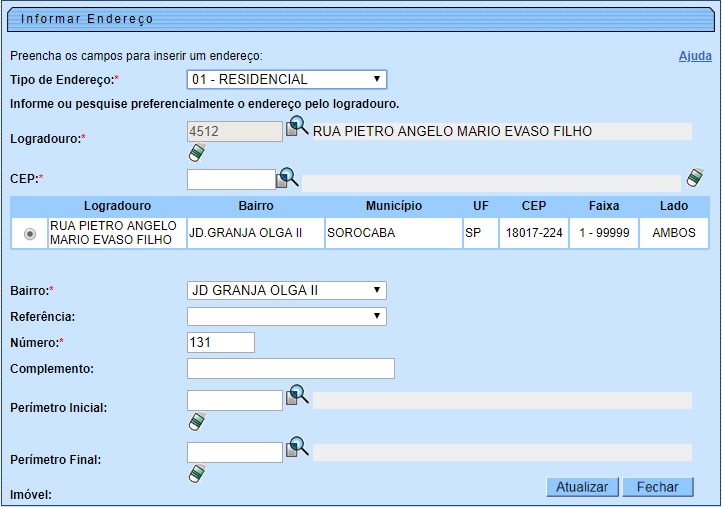Image resolution: width=722 pixels, height=507 pixels.
Task: Focus the CEP input field
Action: click(x=231, y=180)
